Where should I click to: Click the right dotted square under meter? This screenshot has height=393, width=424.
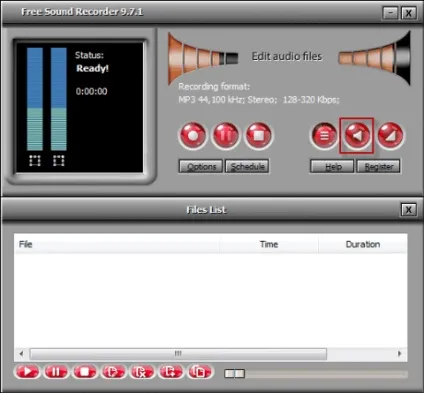pyautogui.click(x=59, y=160)
